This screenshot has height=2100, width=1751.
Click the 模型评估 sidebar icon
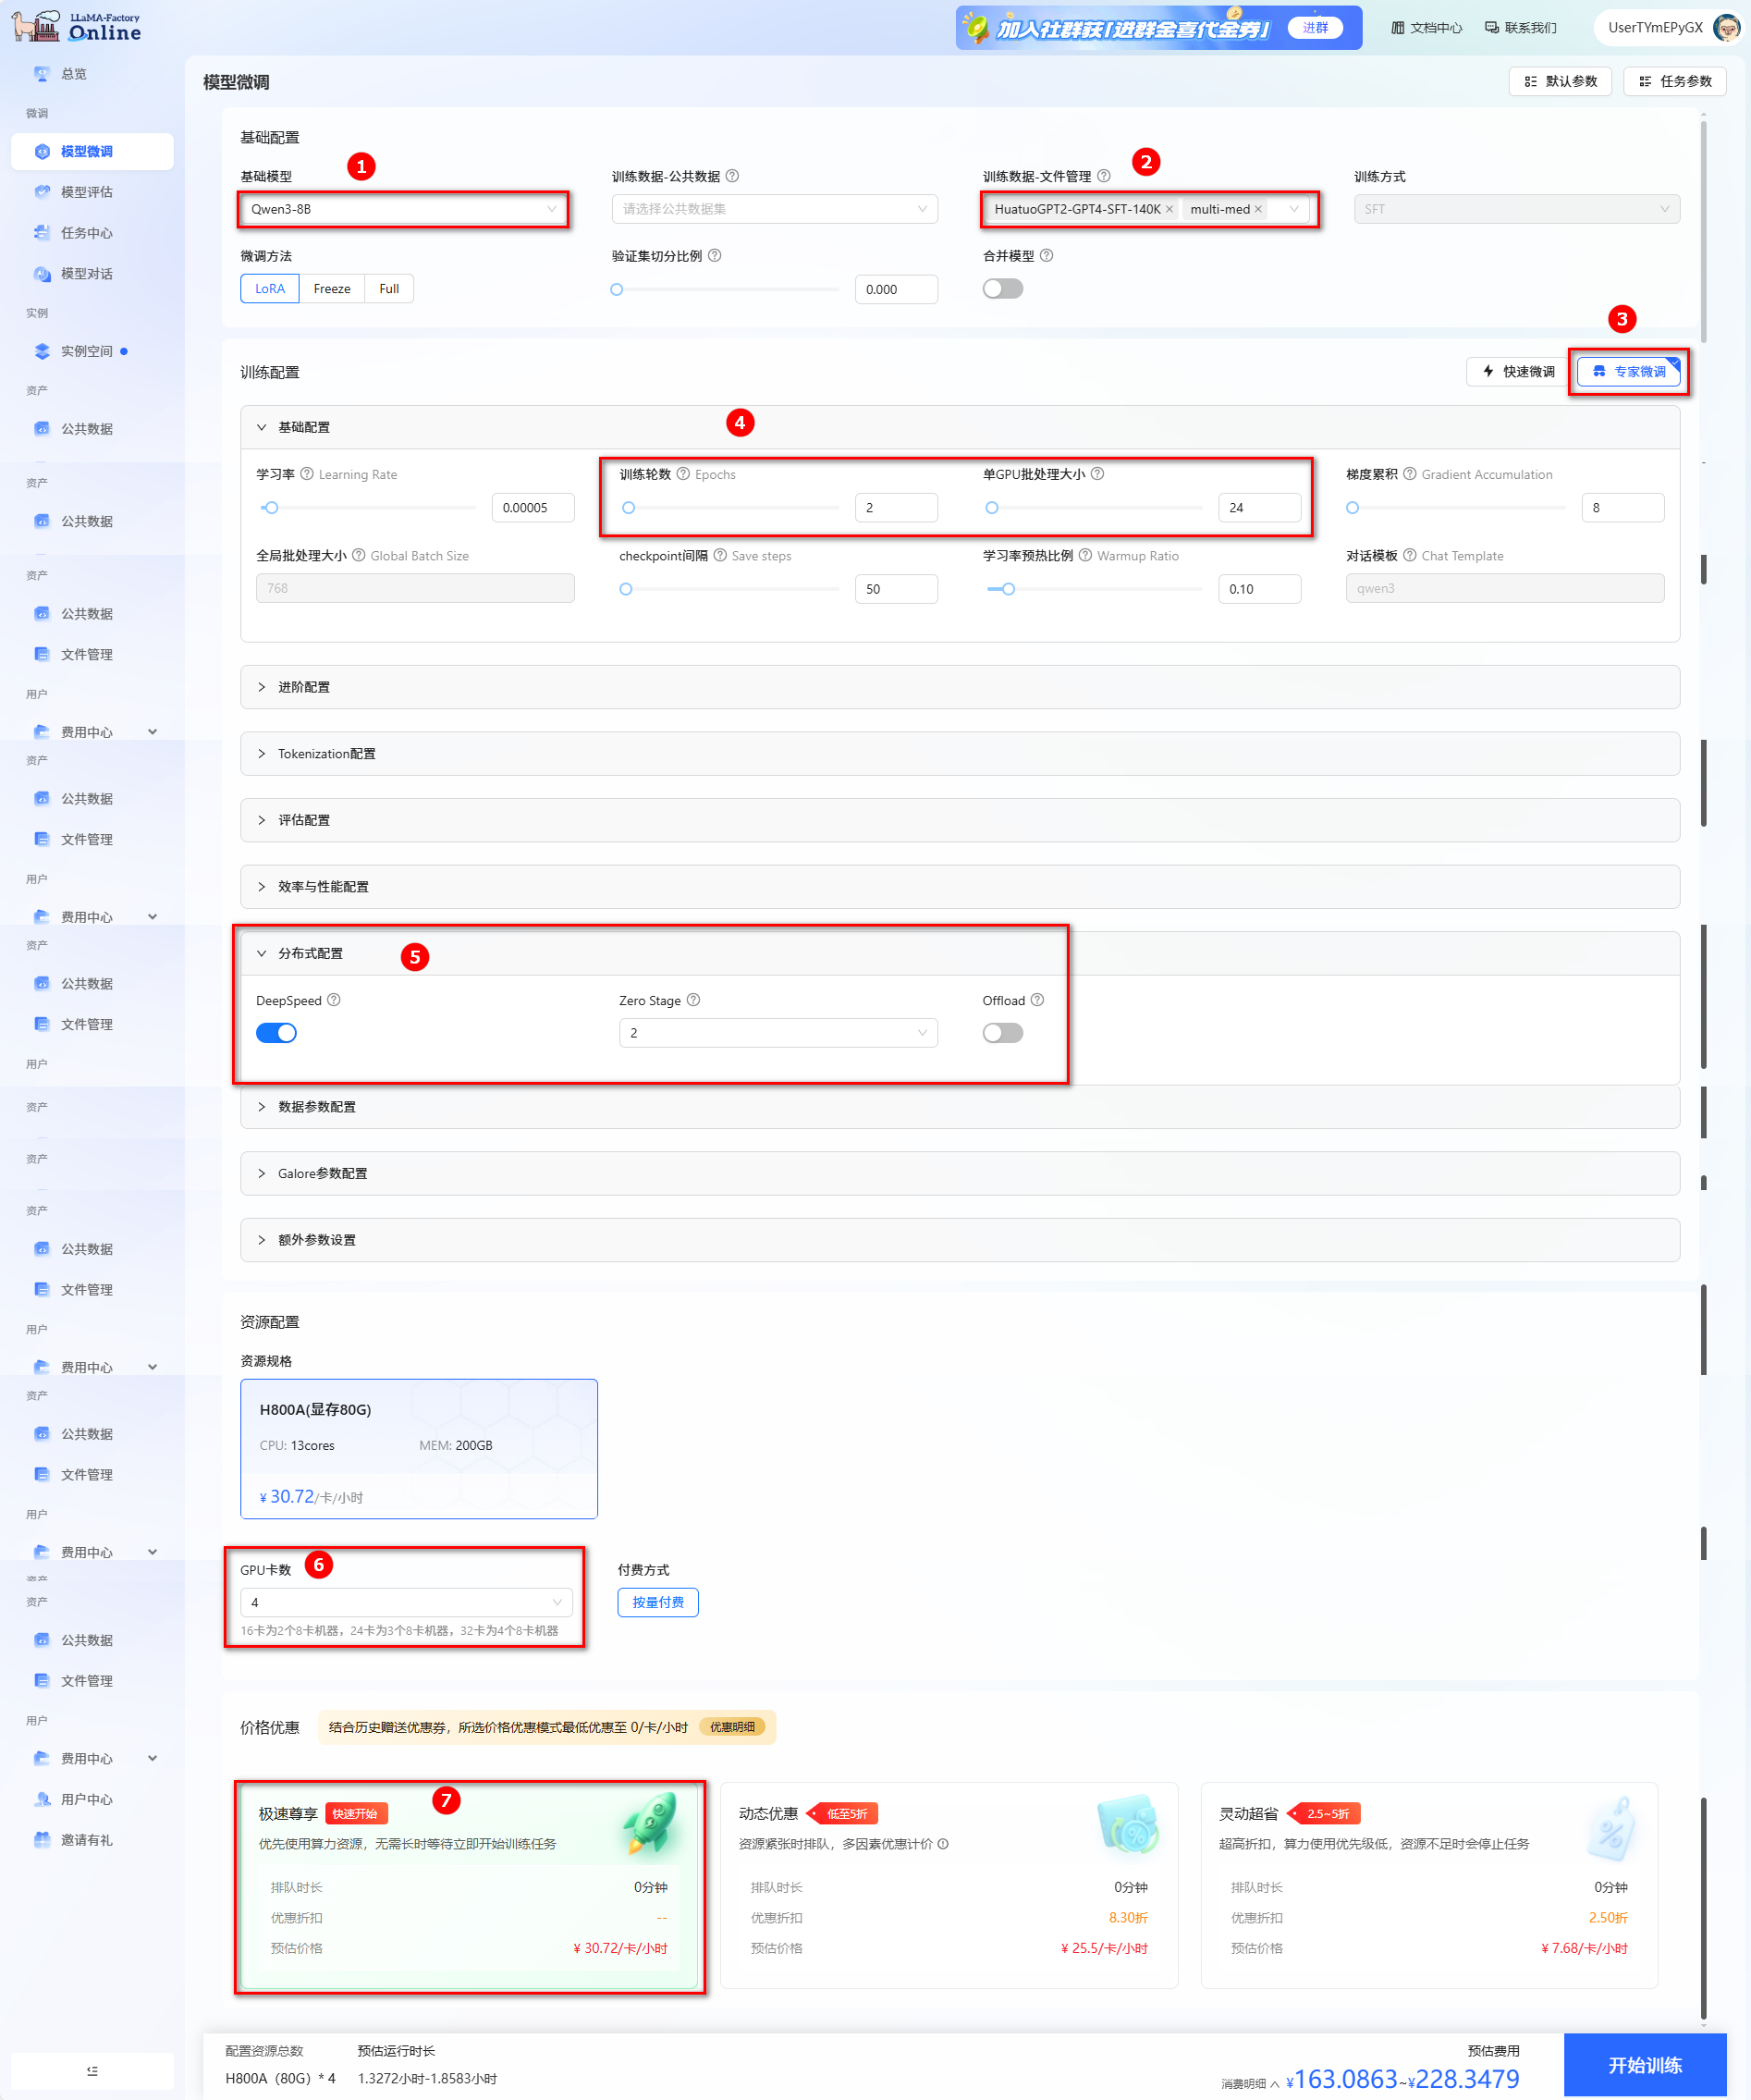[x=42, y=192]
